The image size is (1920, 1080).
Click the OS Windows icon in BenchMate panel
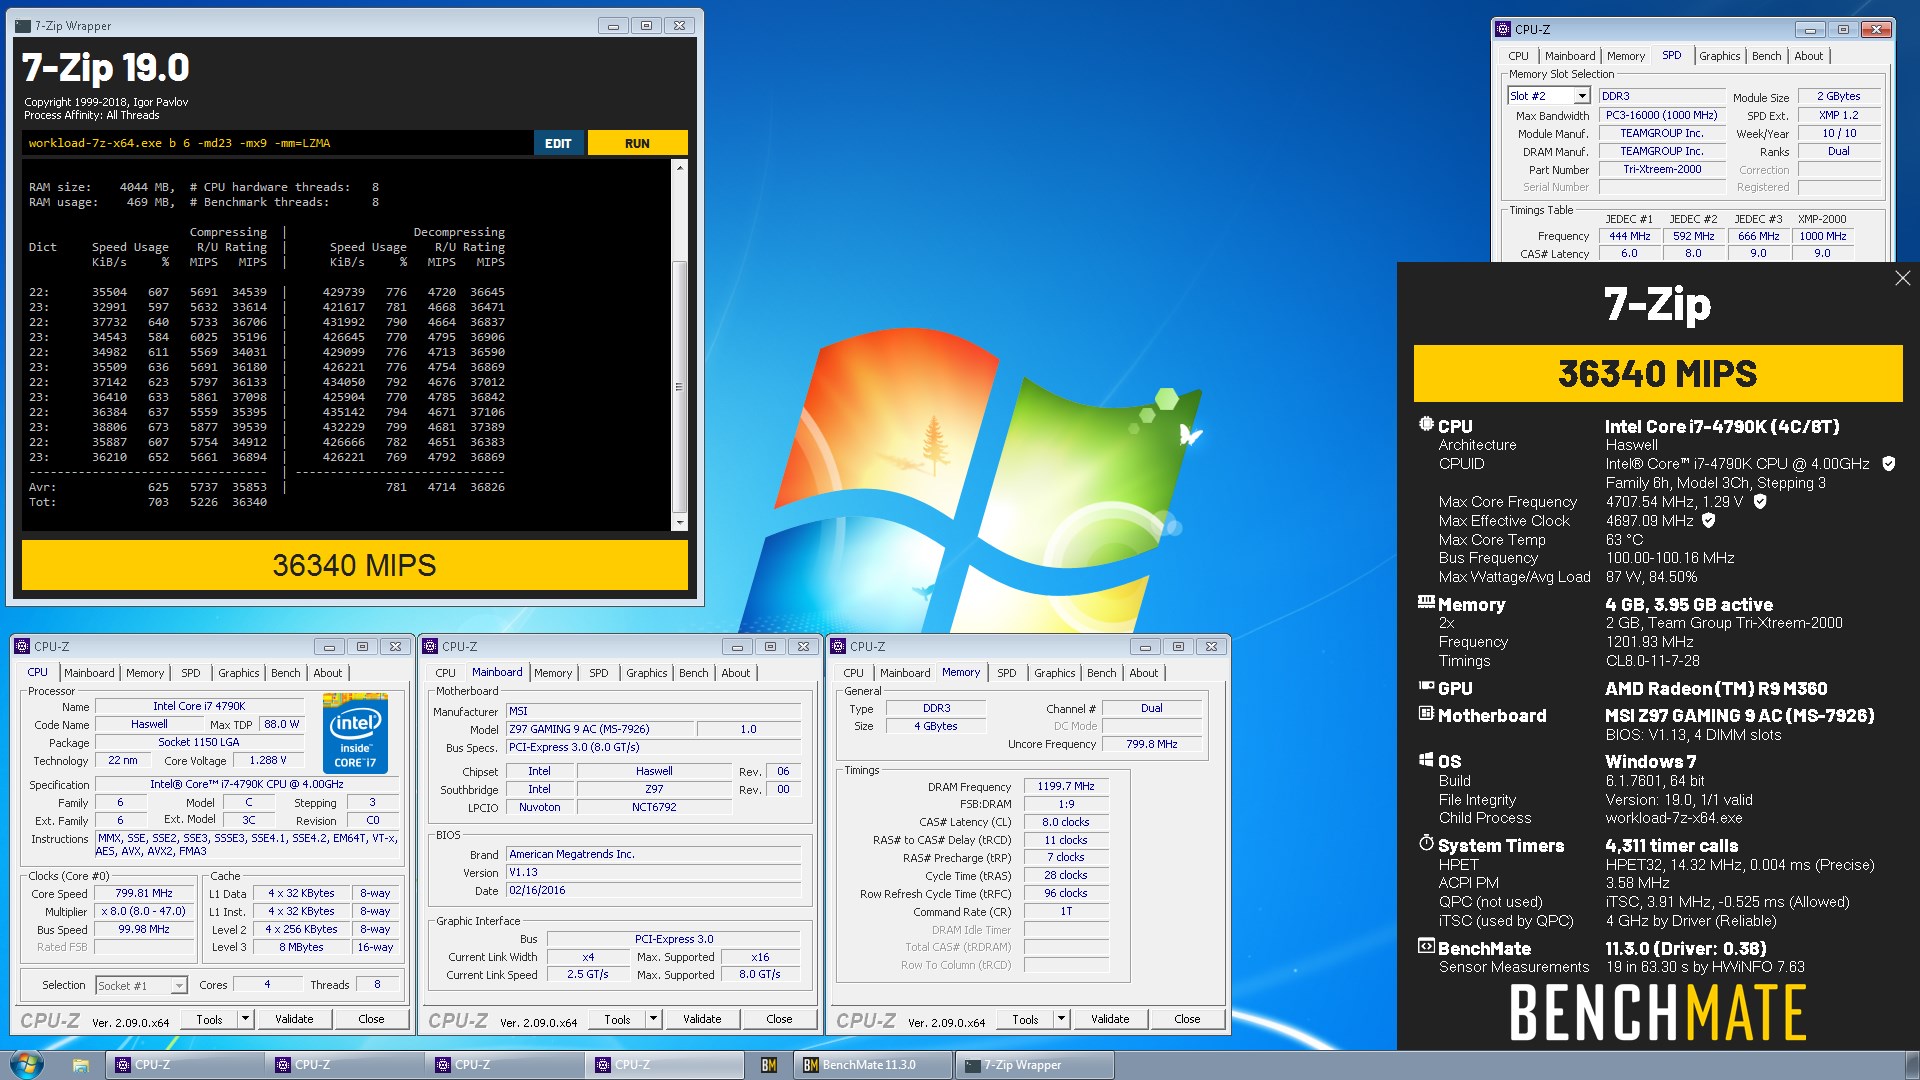[x=1426, y=759]
